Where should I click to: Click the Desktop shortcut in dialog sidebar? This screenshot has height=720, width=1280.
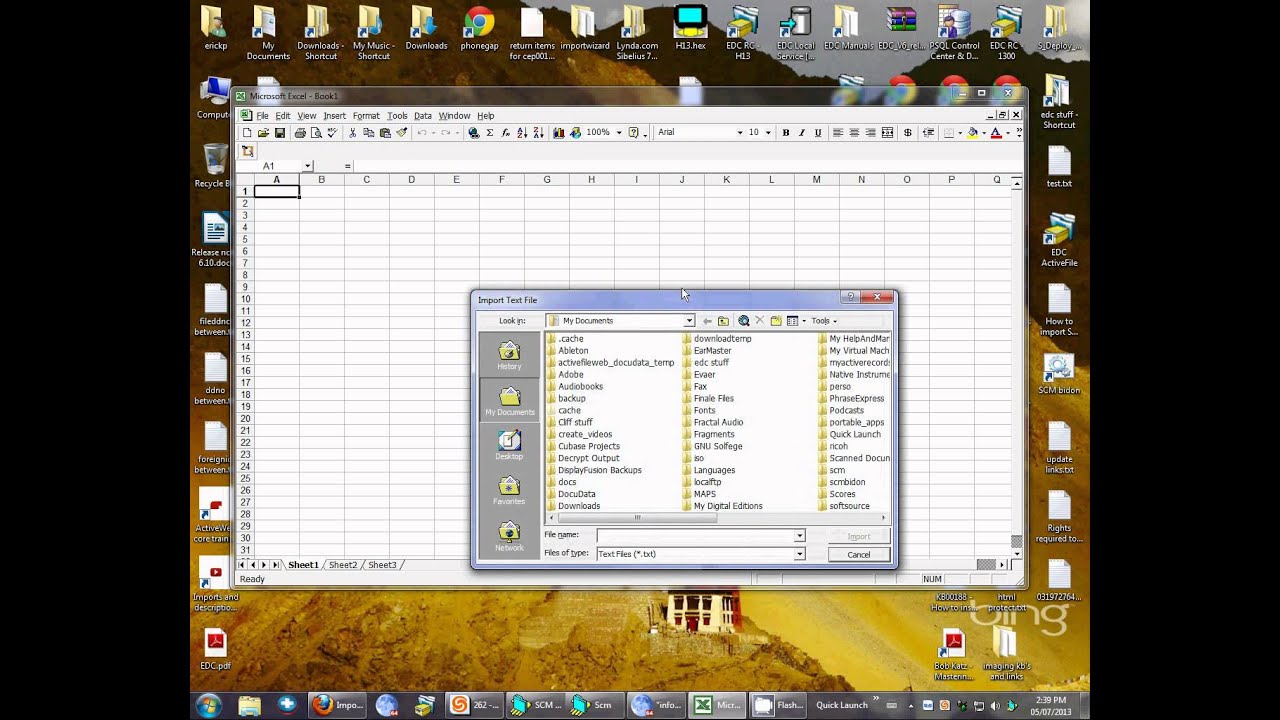(x=509, y=446)
